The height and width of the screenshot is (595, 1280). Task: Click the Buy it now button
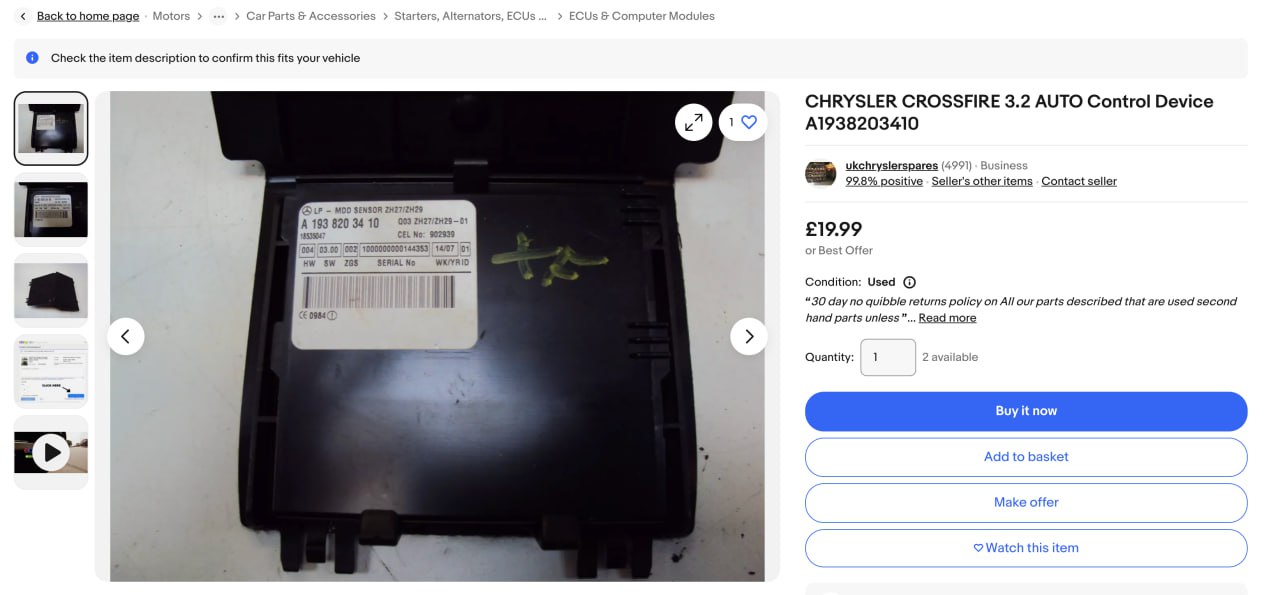point(1026,411)
